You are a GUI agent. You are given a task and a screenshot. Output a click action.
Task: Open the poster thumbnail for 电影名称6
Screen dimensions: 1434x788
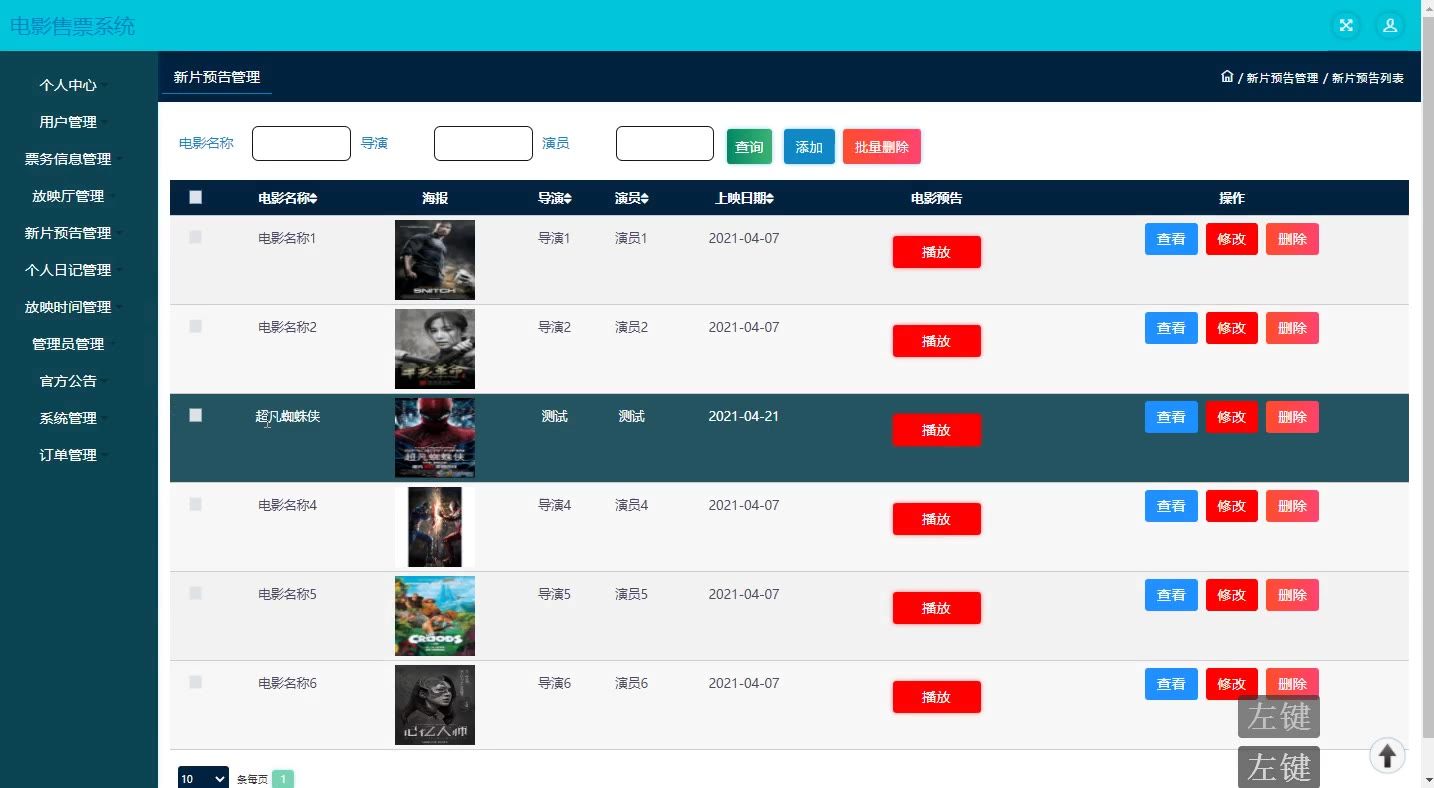click(435, 705)
